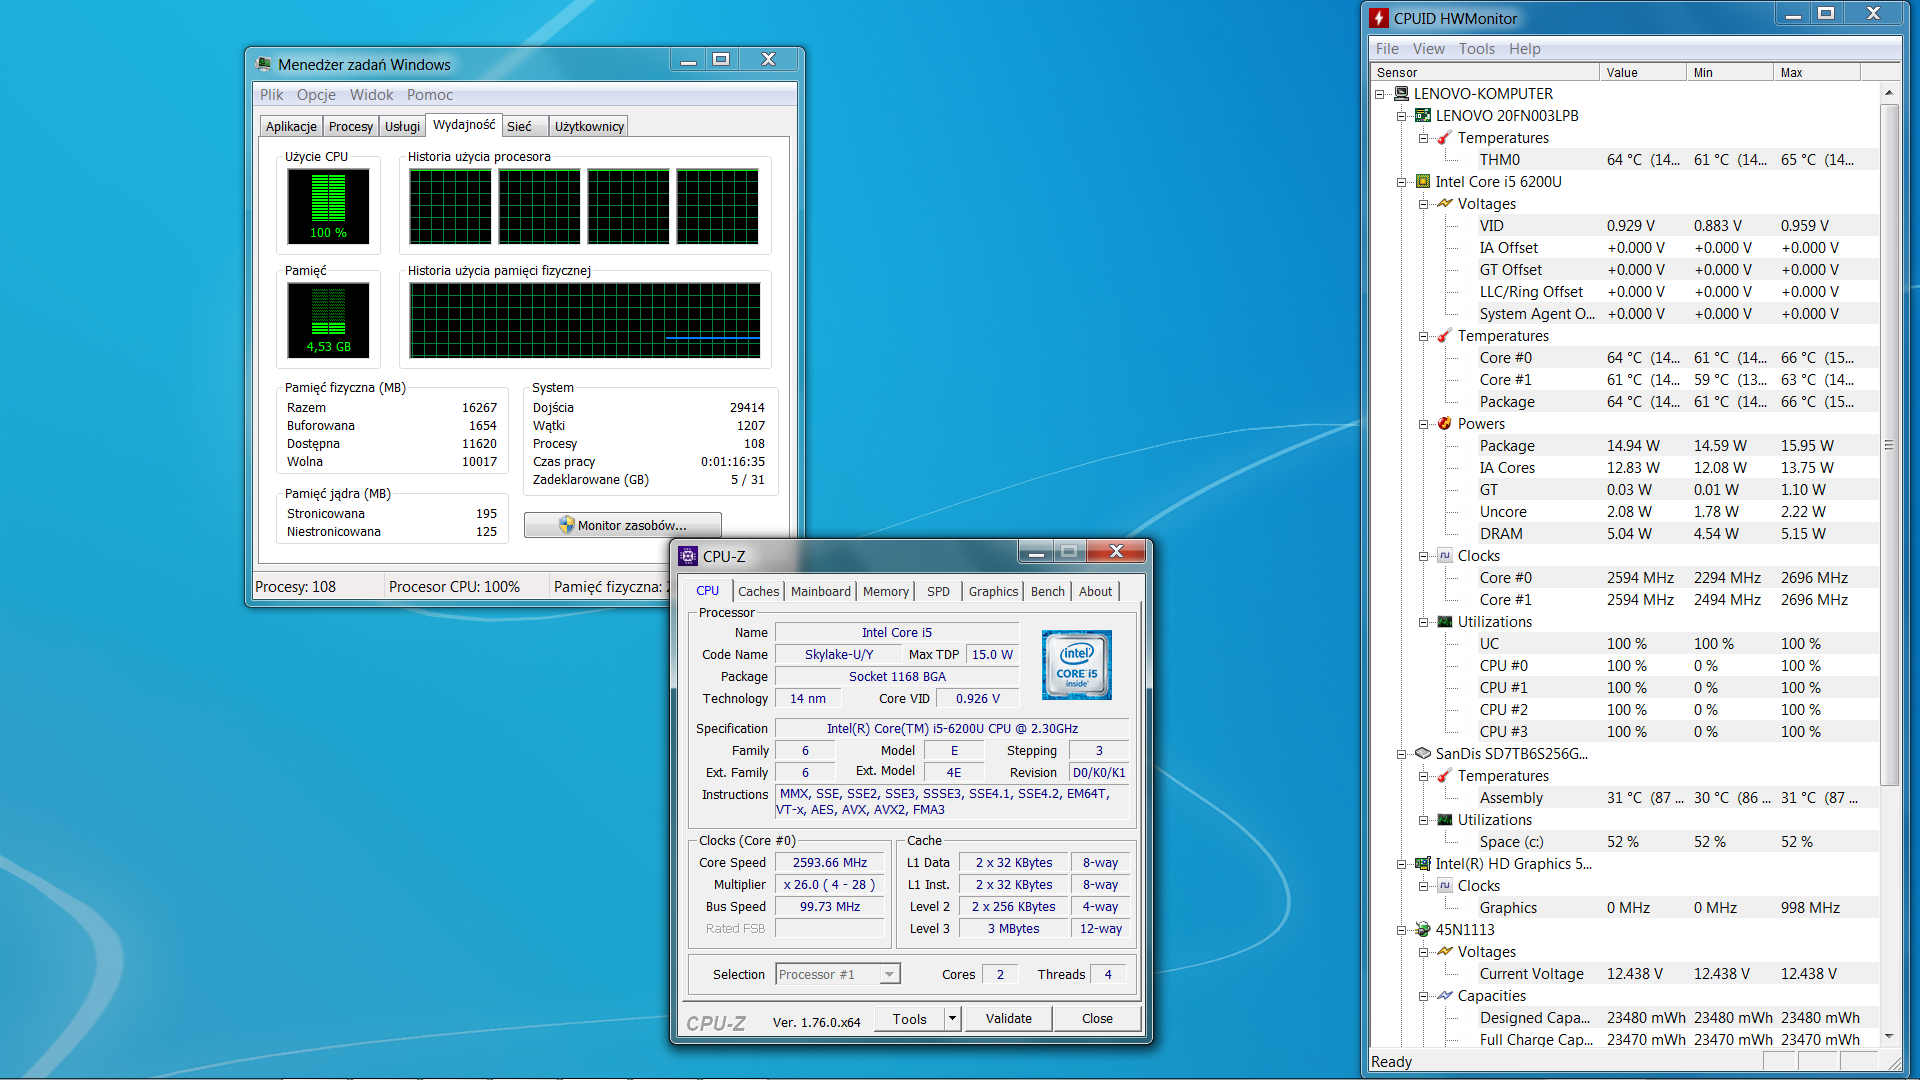The height and width of the screenshot is (1080, 1920).
Task: Click the Intel Core i5 logo in CPU-Z
Action: (x=1077, y=665)
